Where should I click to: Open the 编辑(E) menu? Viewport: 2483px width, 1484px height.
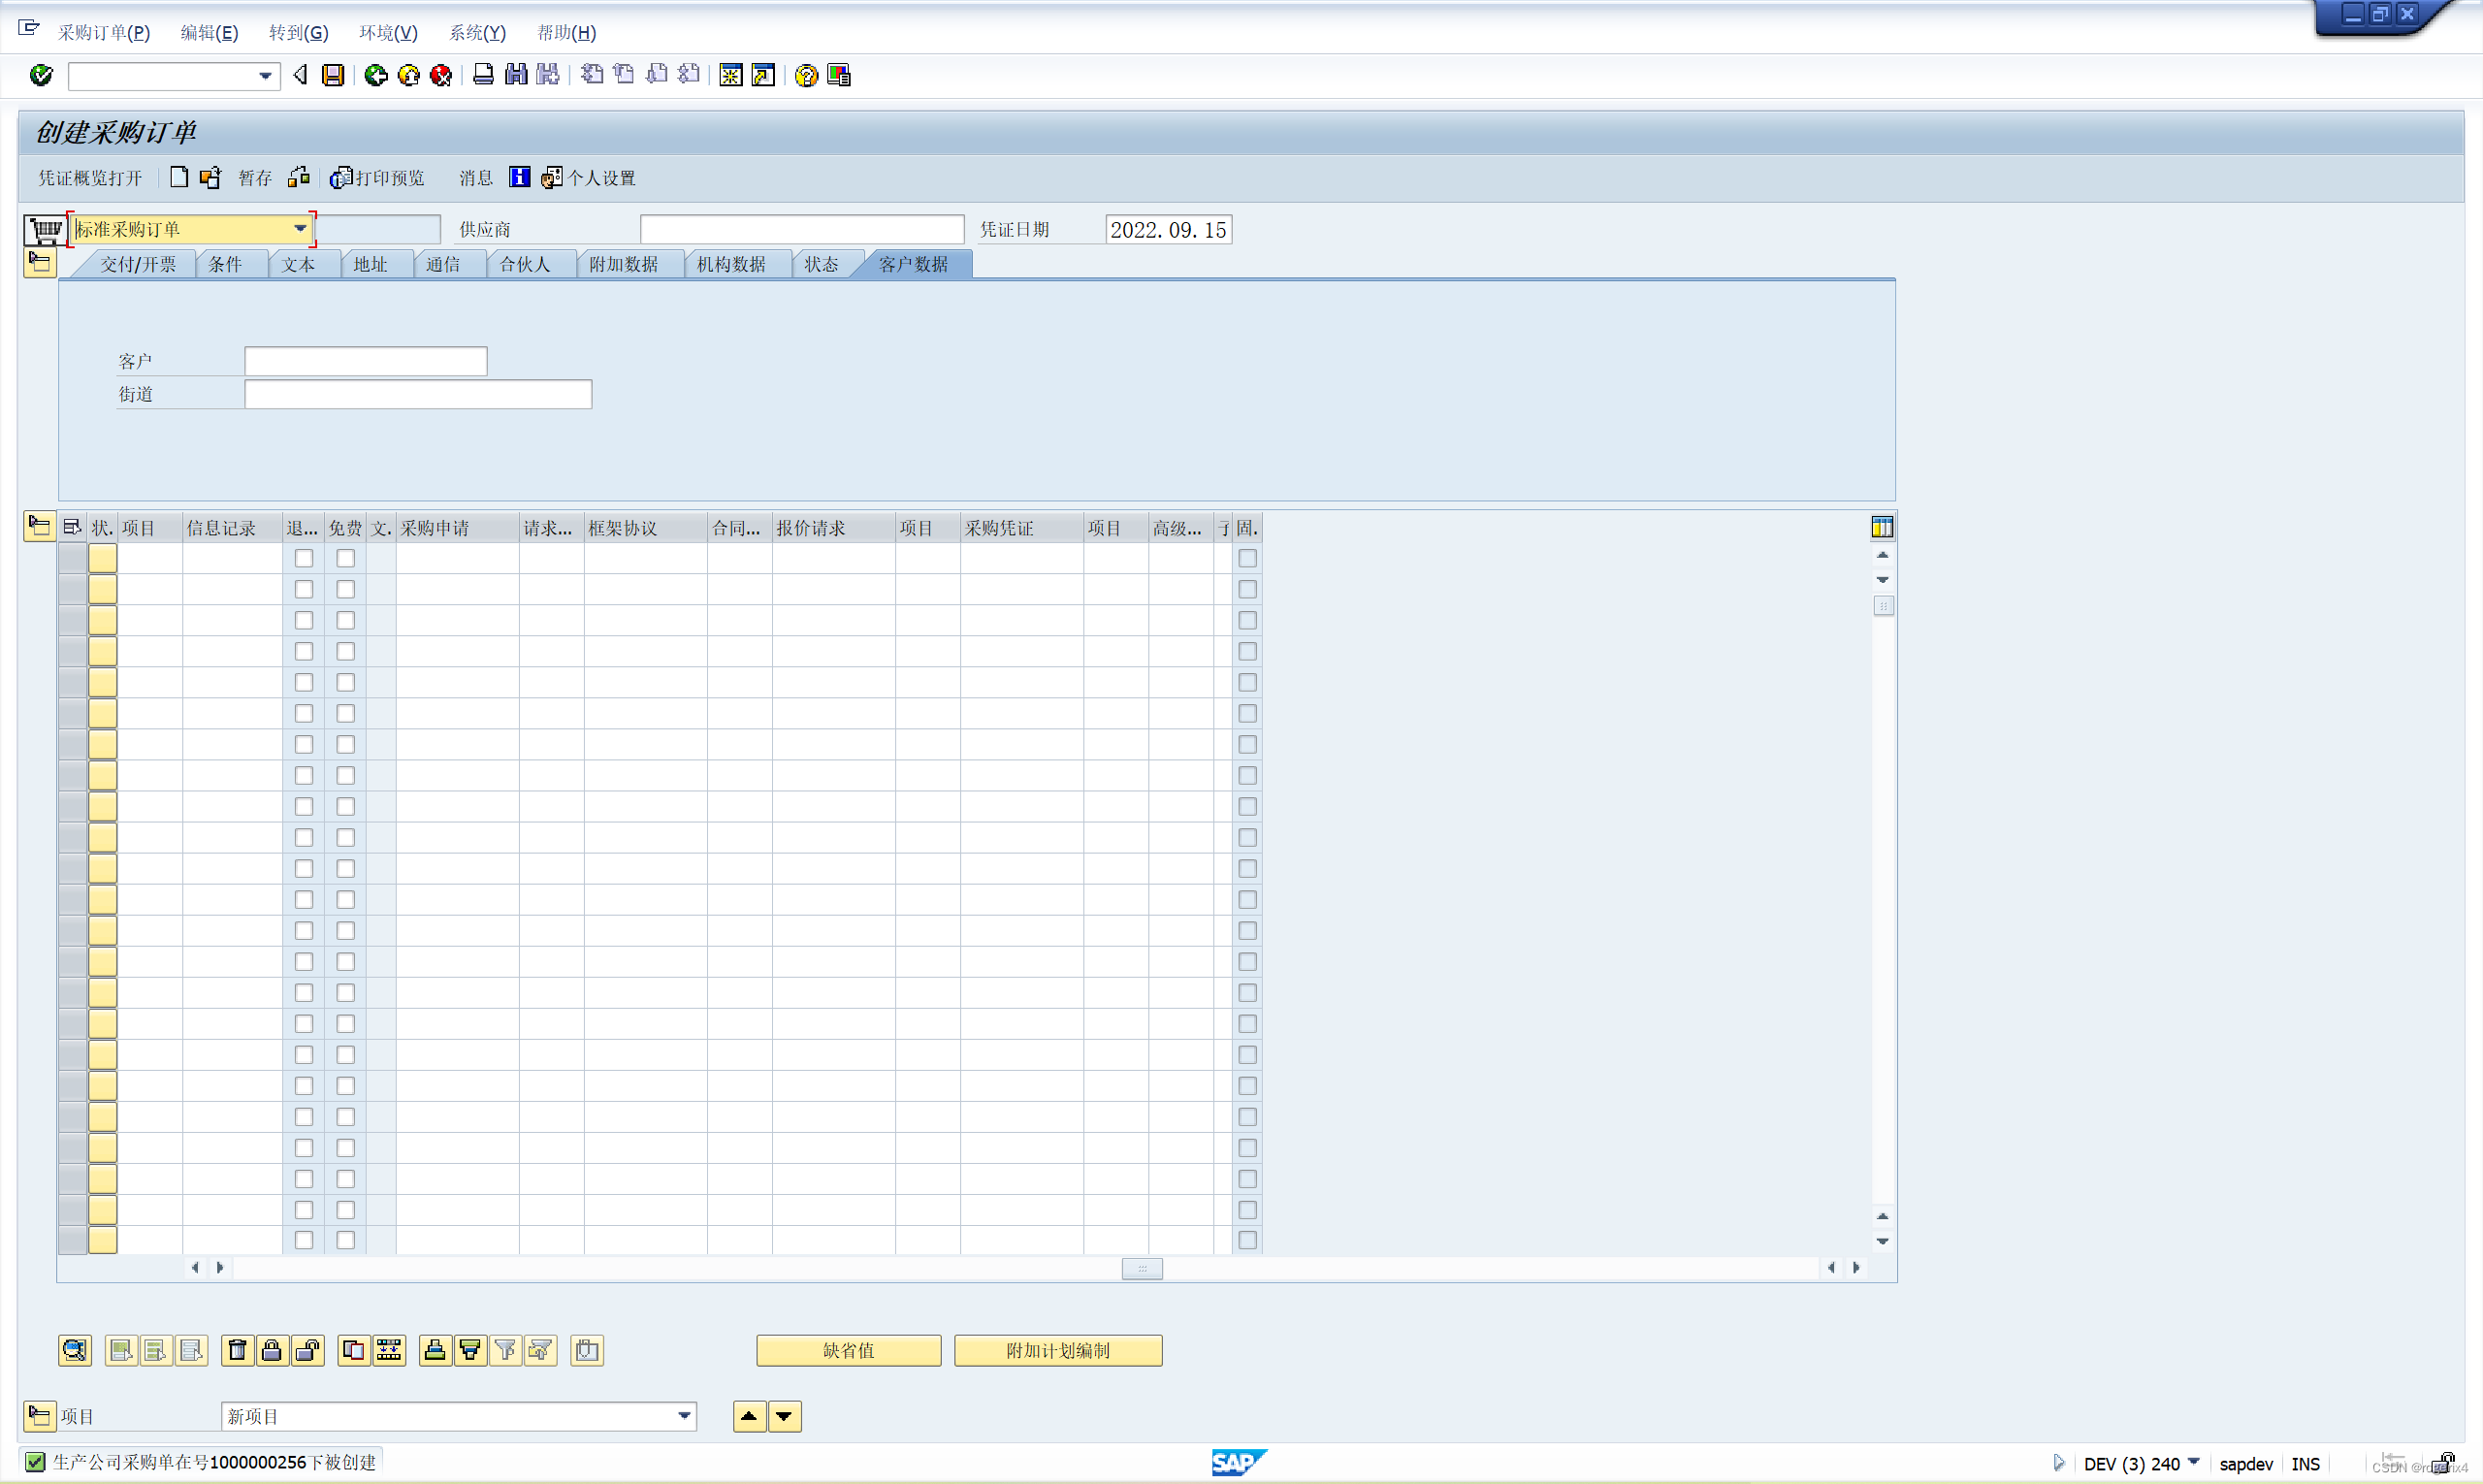(x=209, y=32)
